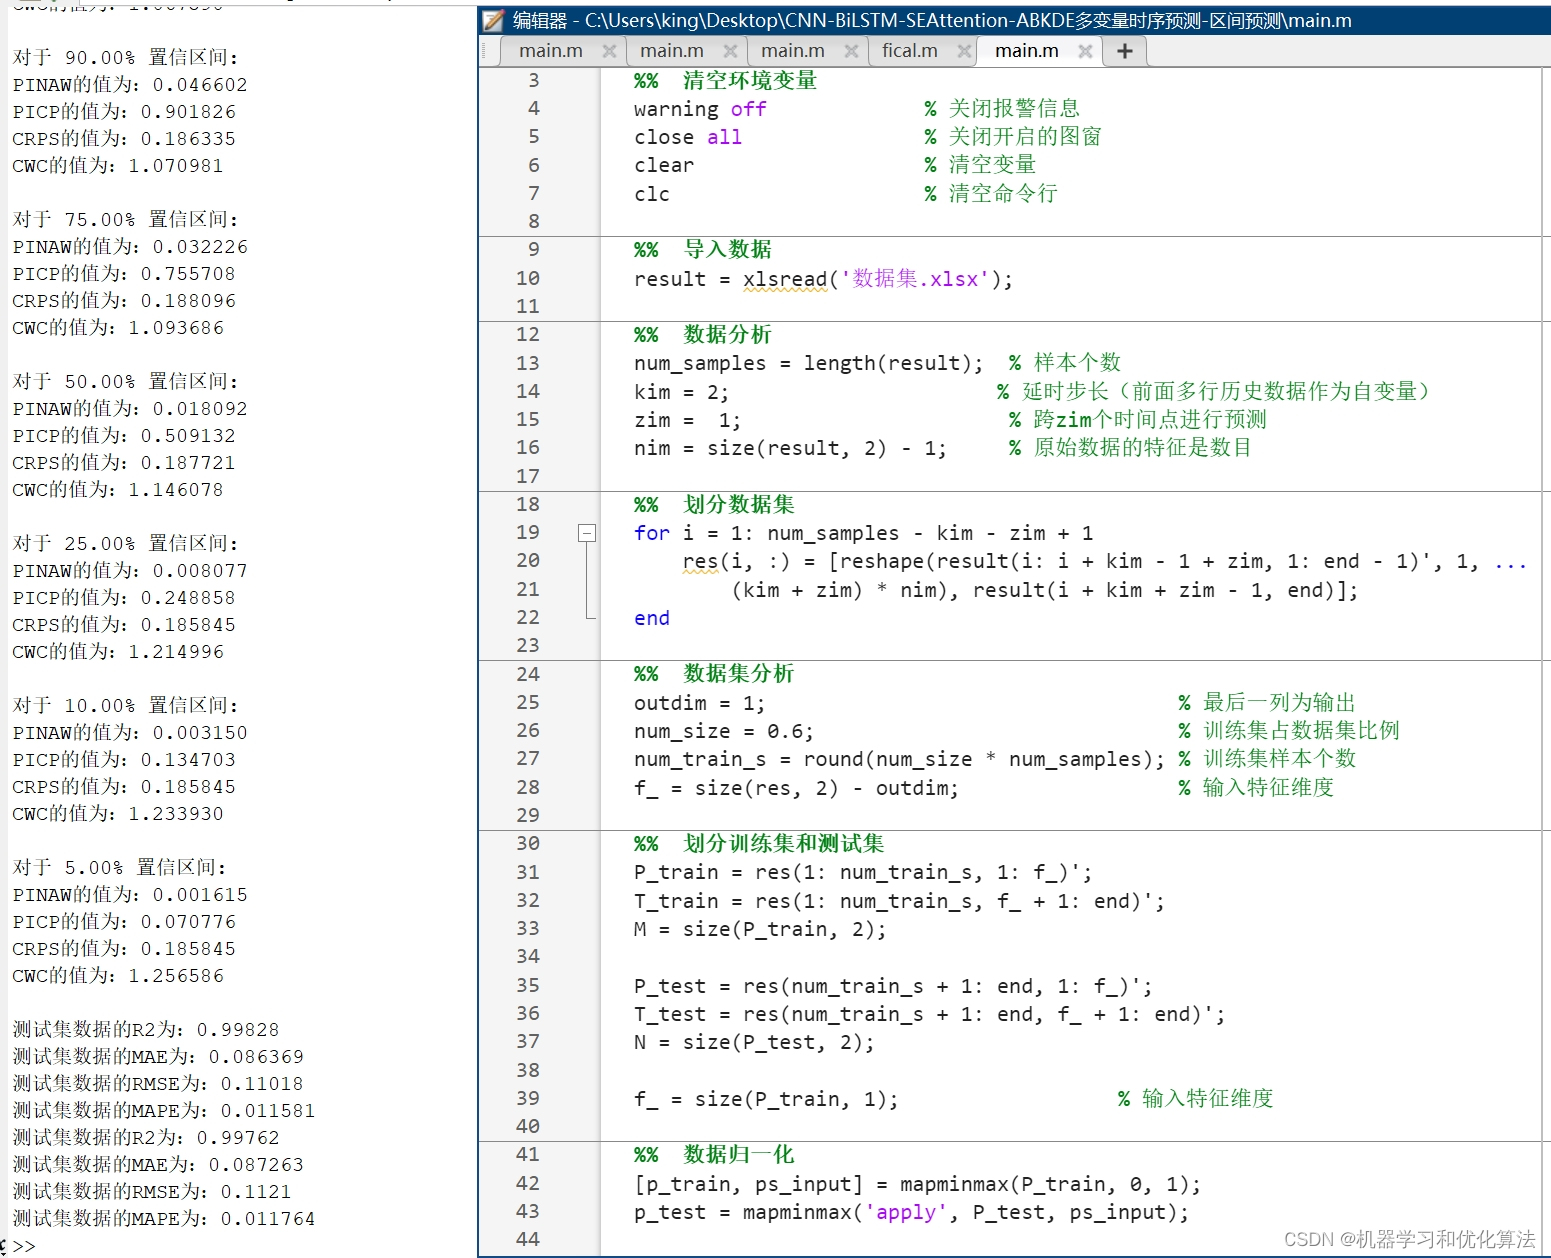Click '测试集数据的RMSE为: 0.11018' output line
1551x1258 pixels.
[158, 1083]
